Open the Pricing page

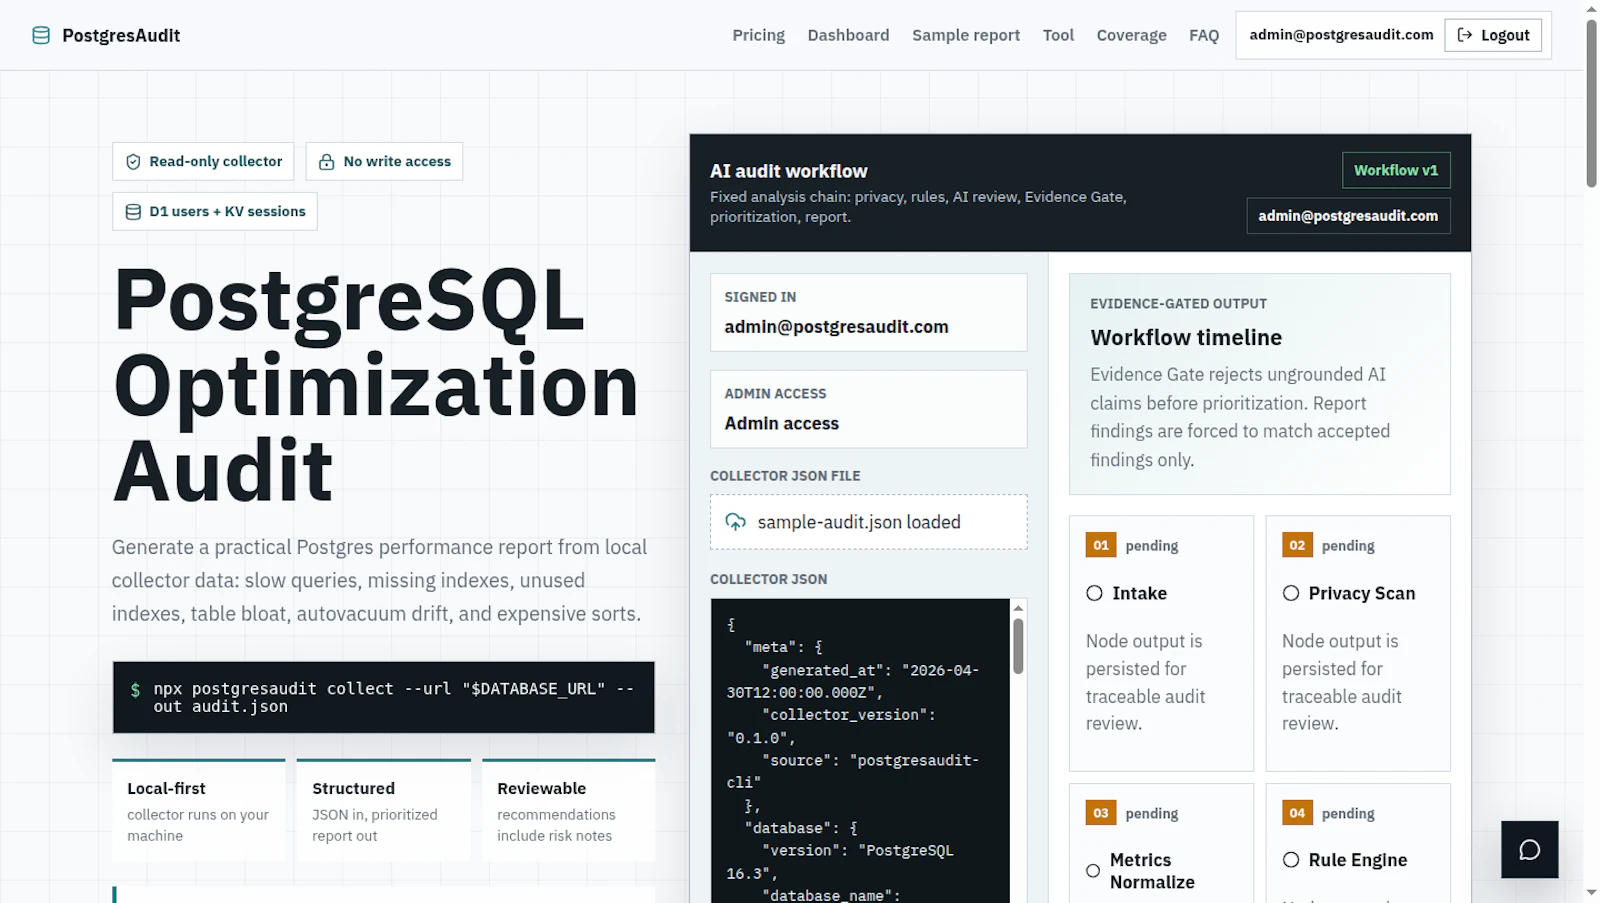coord(758,35)
